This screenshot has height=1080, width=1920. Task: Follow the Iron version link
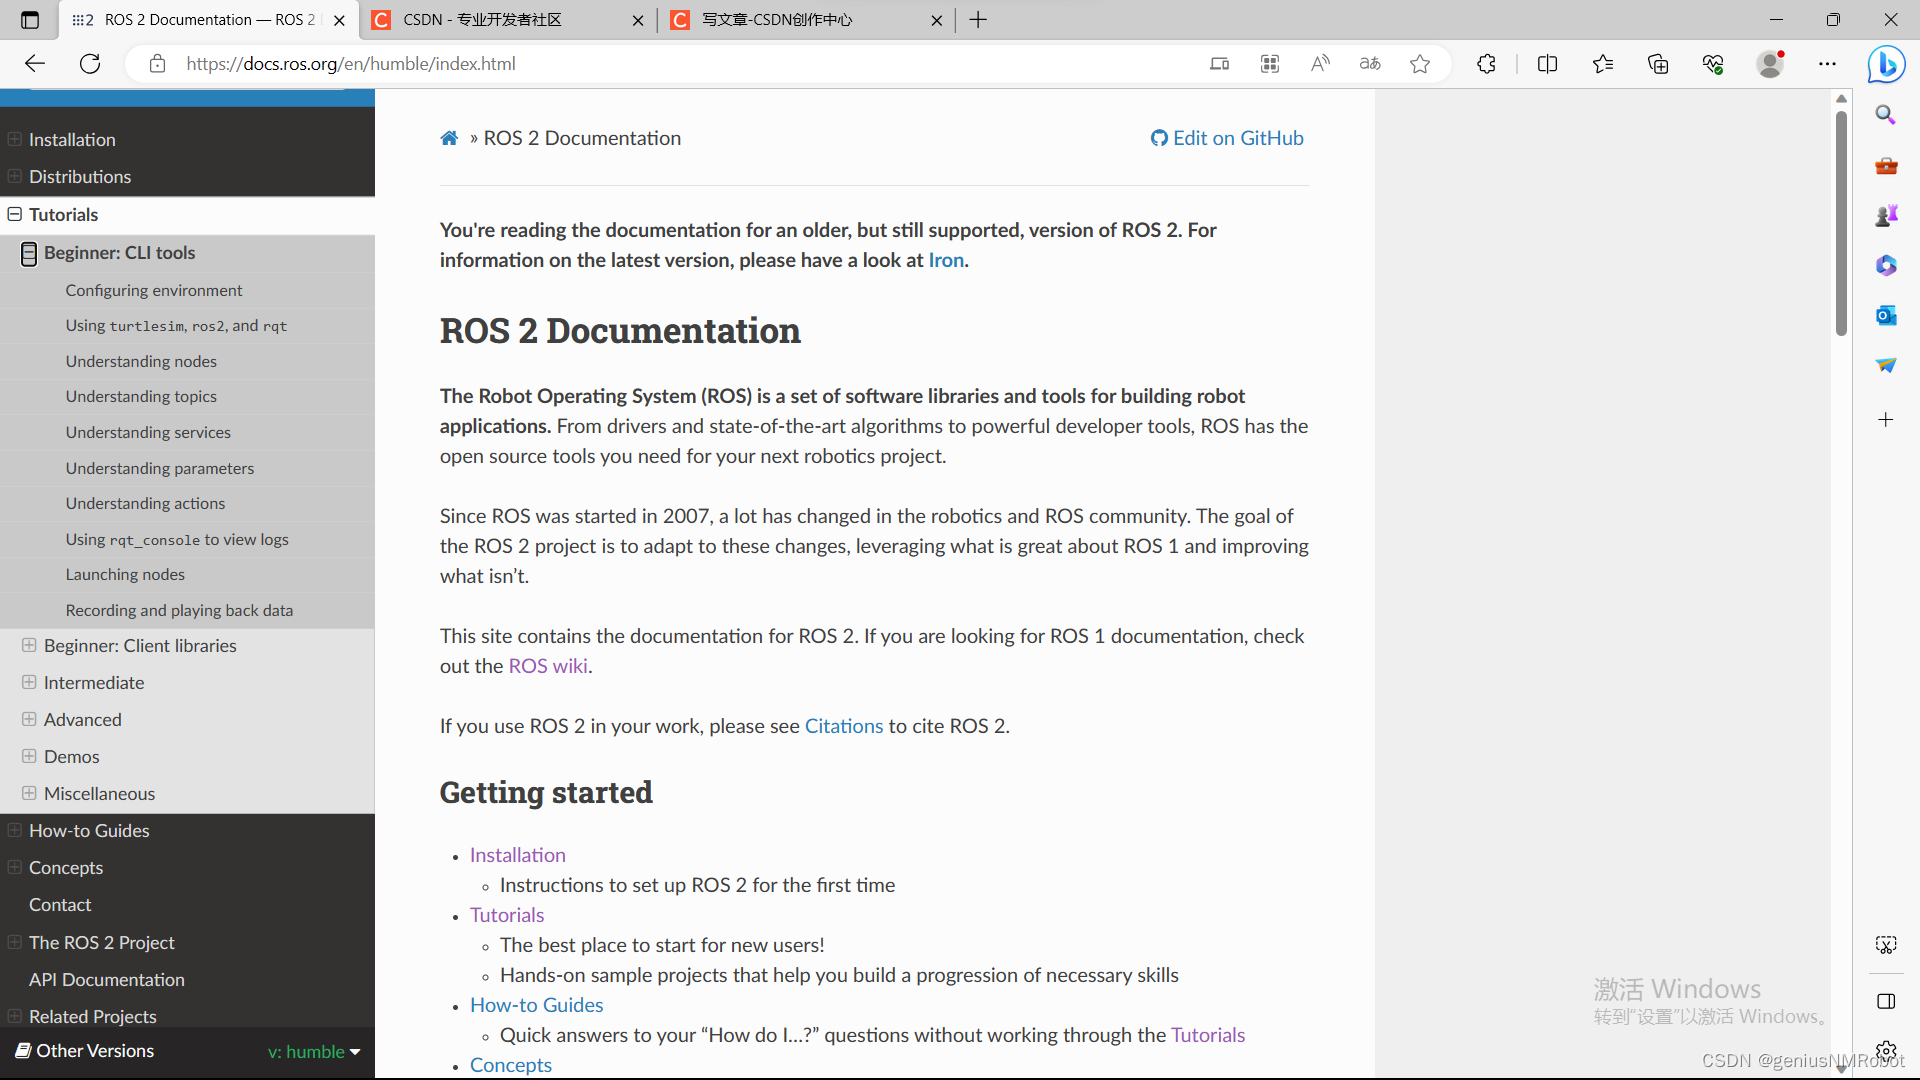coord(946,260)
